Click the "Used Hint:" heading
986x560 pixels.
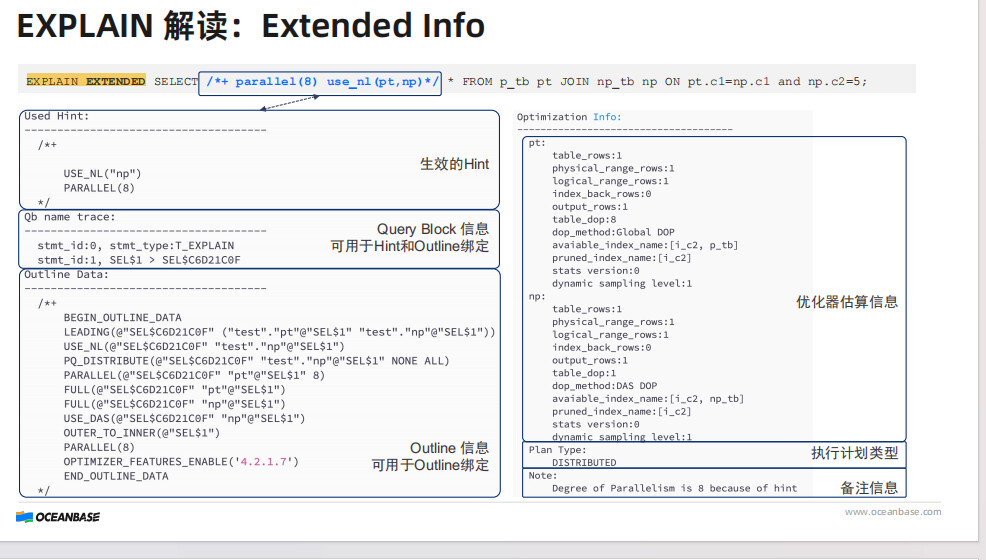[57, 116]
